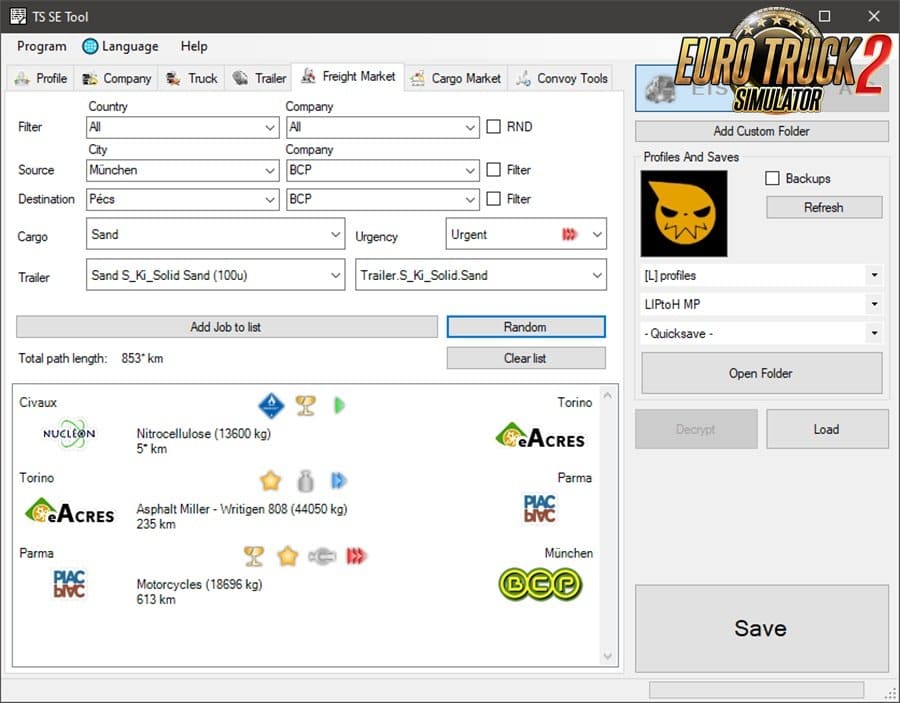Click the Clear list button
The image size is (900, 703).
tap(525, 358)
